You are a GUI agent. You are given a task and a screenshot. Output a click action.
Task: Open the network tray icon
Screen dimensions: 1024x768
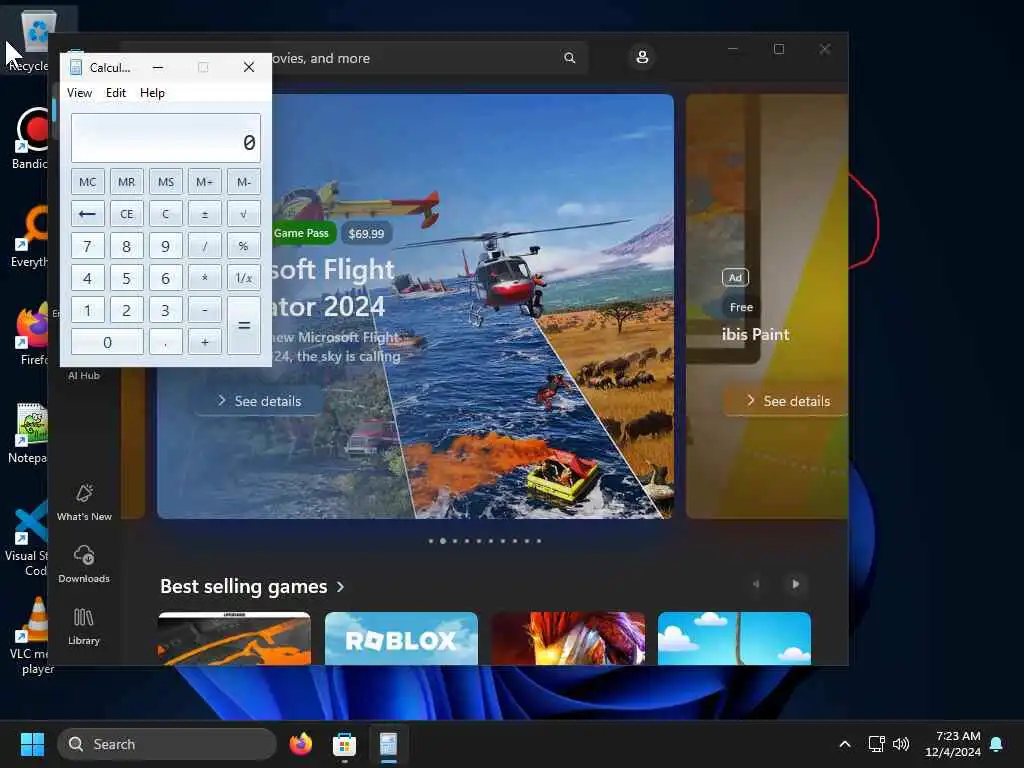(x=876, y=744)
